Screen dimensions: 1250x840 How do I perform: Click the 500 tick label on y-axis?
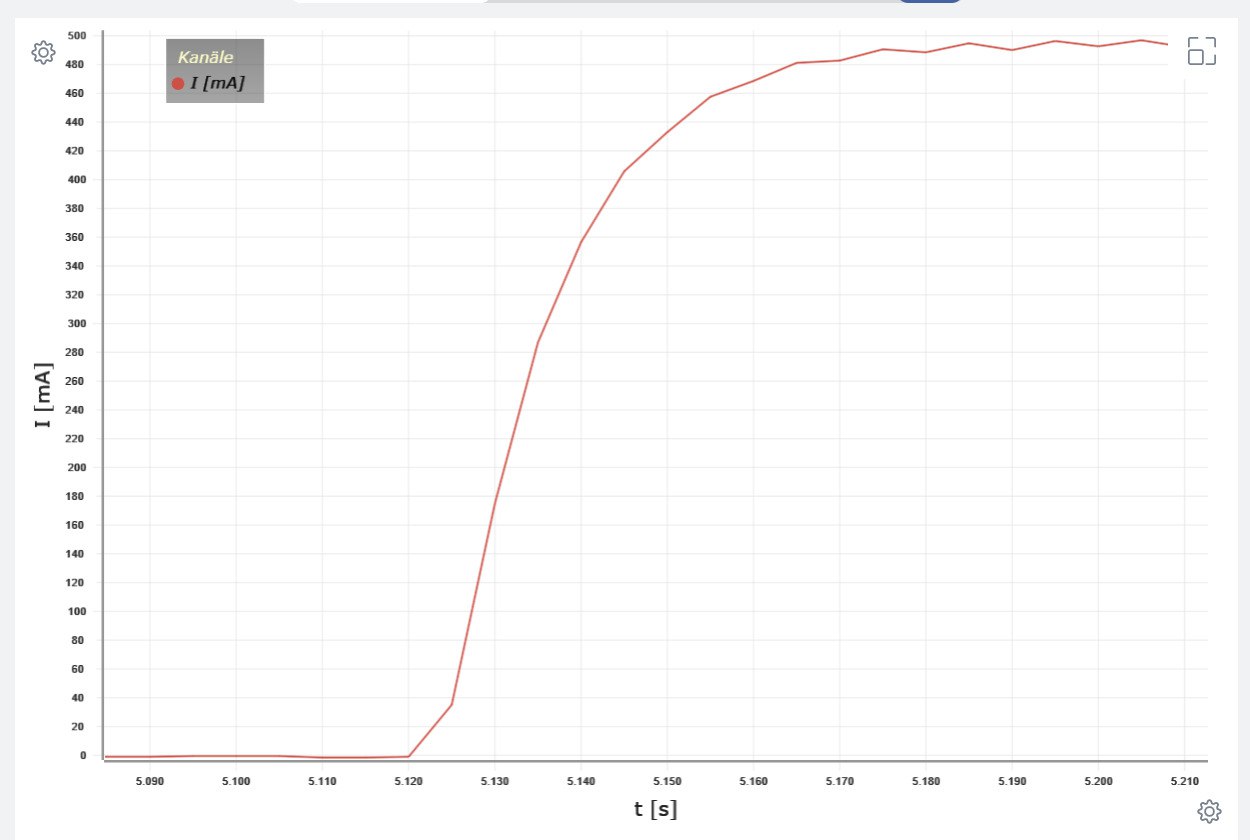tap(78, 36)
